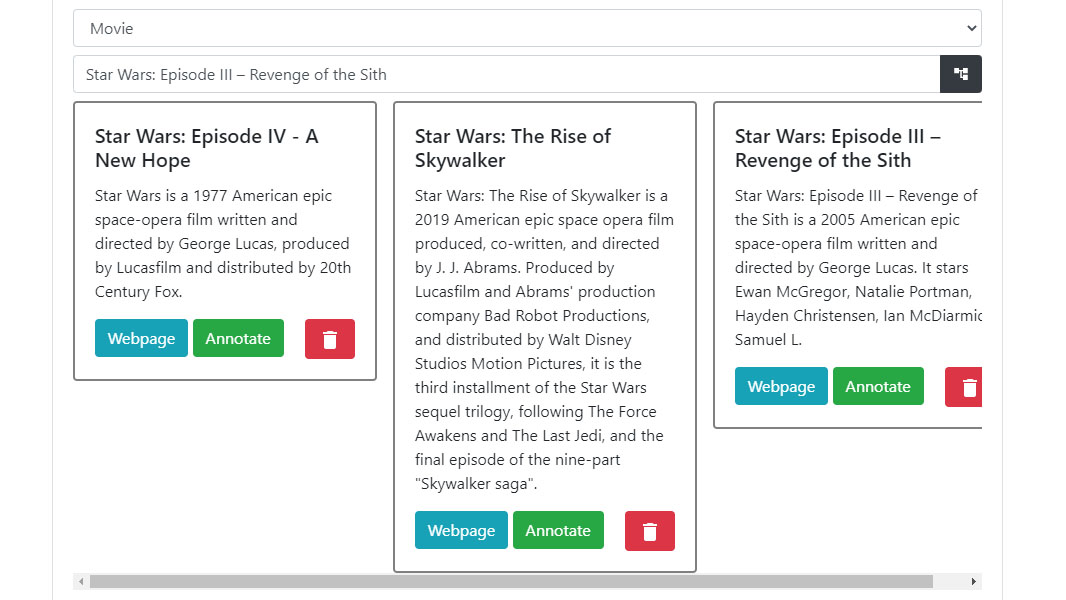
Task: Delete the Episode IV A New Hope card
Action: tap(330, 339)
